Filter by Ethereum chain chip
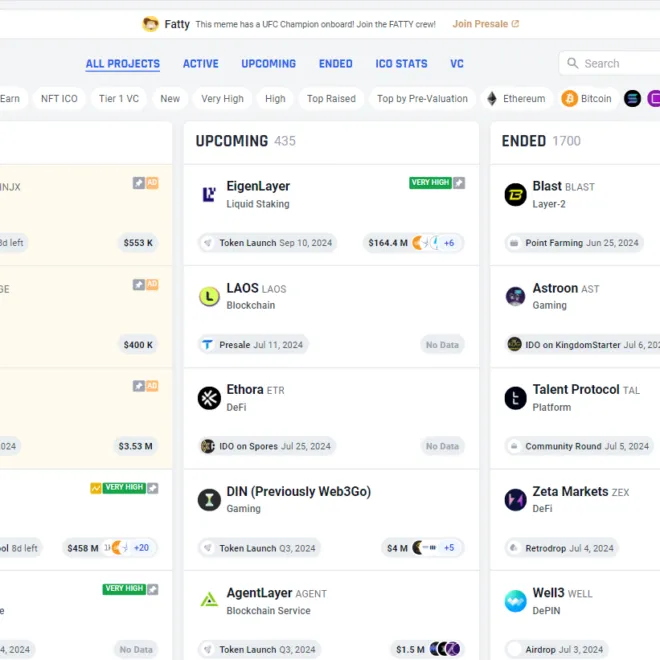 coord(516,98)
